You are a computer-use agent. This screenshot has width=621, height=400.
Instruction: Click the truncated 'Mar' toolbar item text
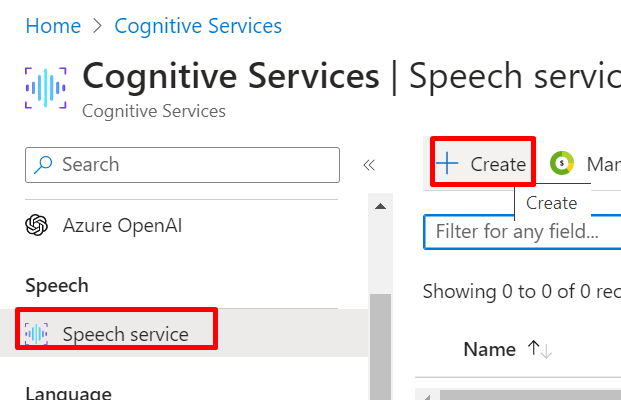point(604,164)
